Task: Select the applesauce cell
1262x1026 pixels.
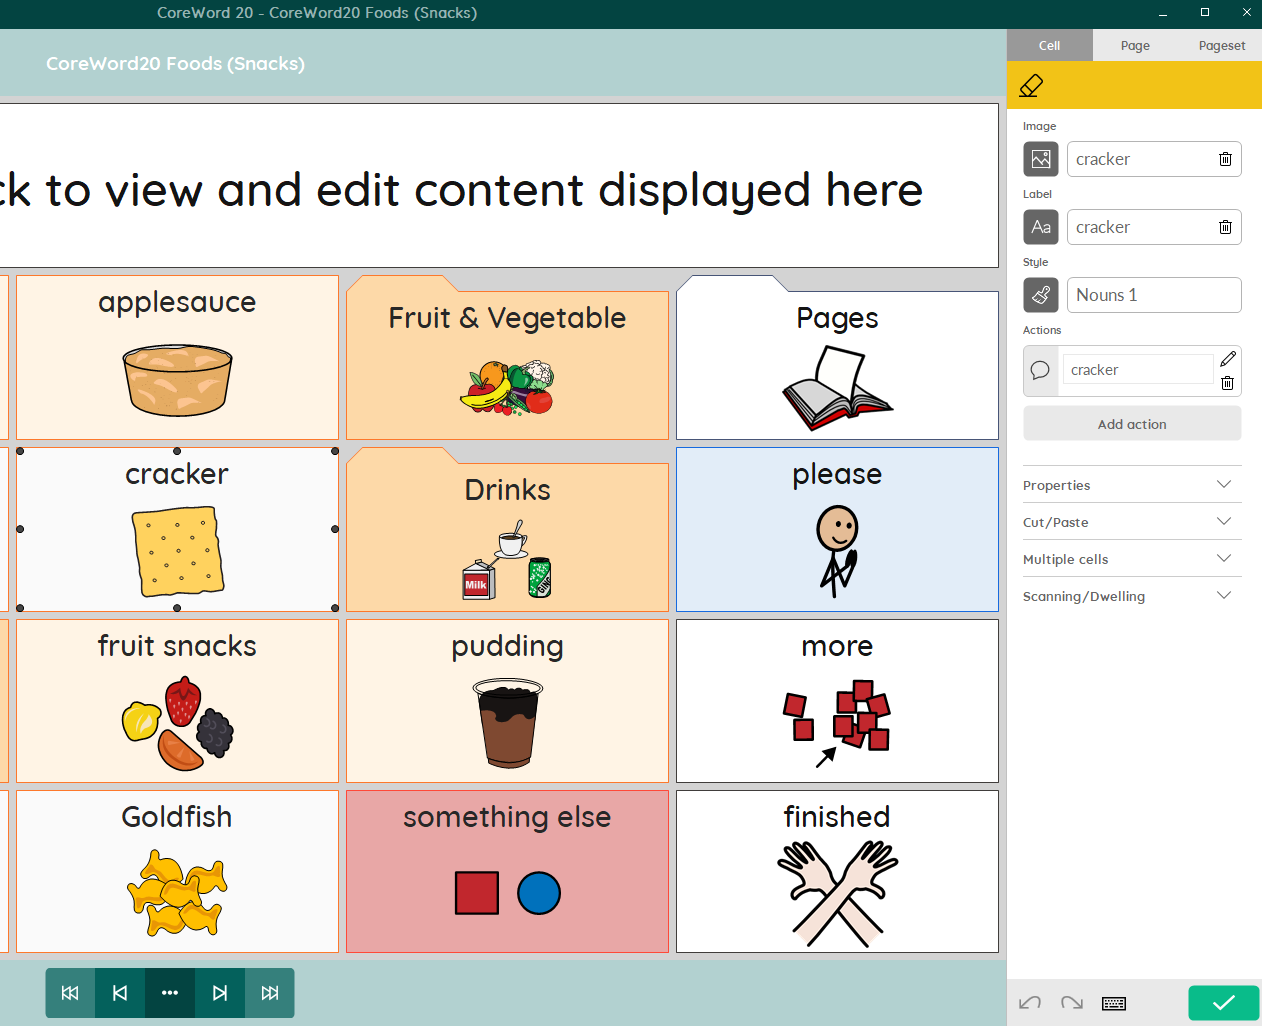Action: (x=177, y=358)
